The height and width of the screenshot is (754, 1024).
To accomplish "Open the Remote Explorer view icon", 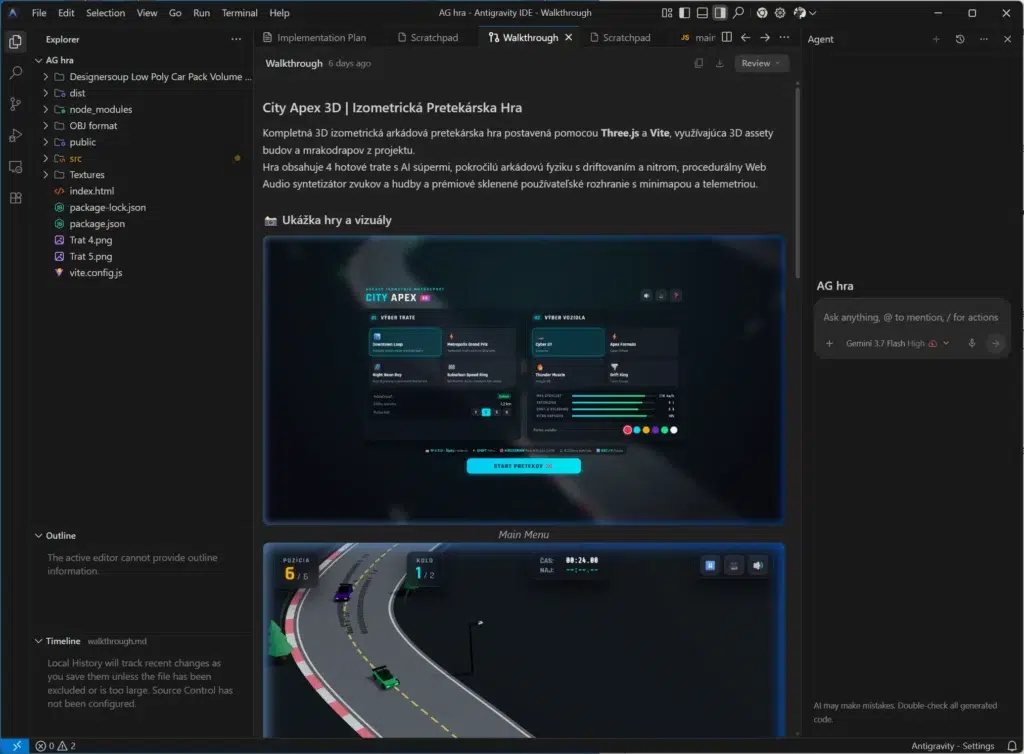I will (x=16, y=167).
